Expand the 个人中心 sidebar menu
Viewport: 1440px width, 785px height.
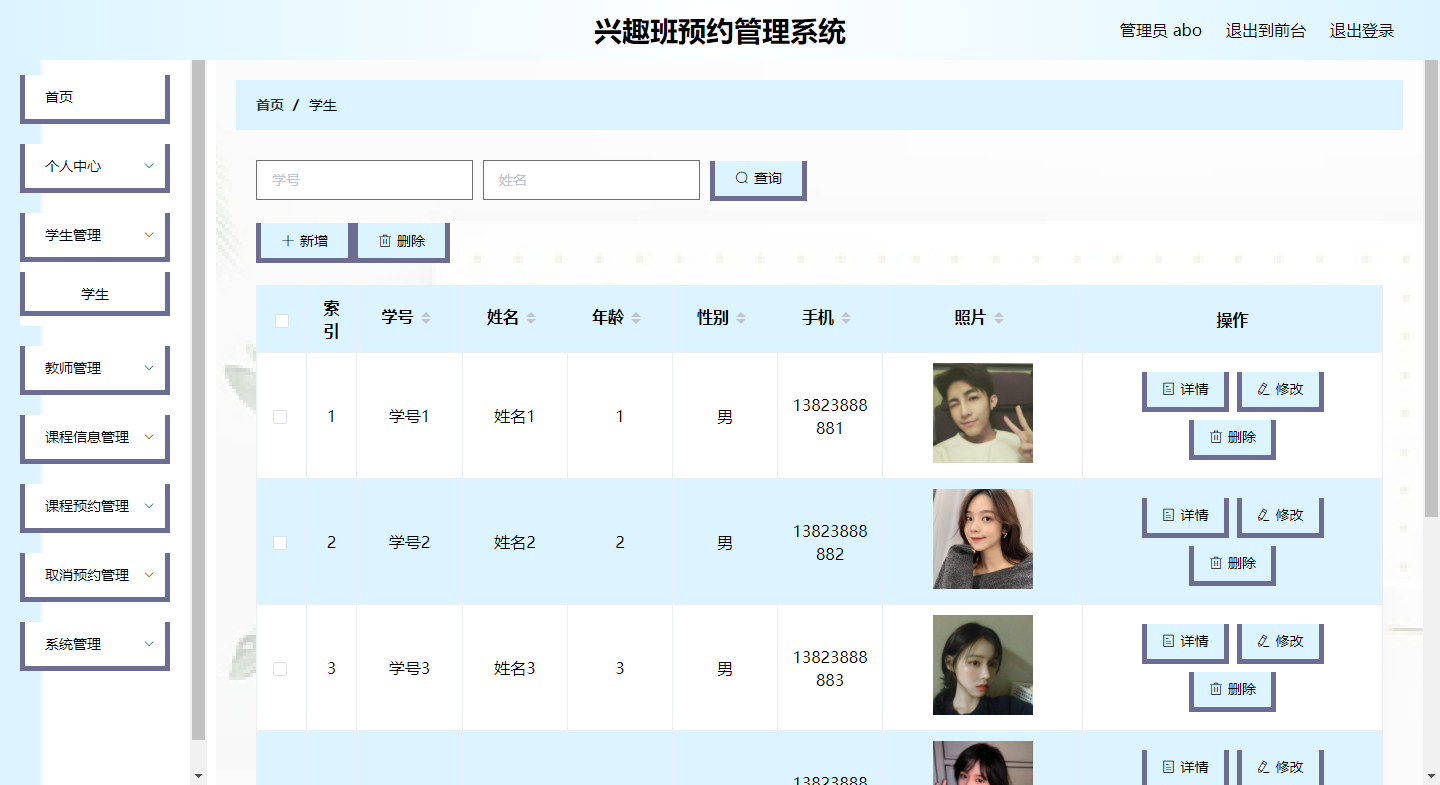(x=149, y=166)
